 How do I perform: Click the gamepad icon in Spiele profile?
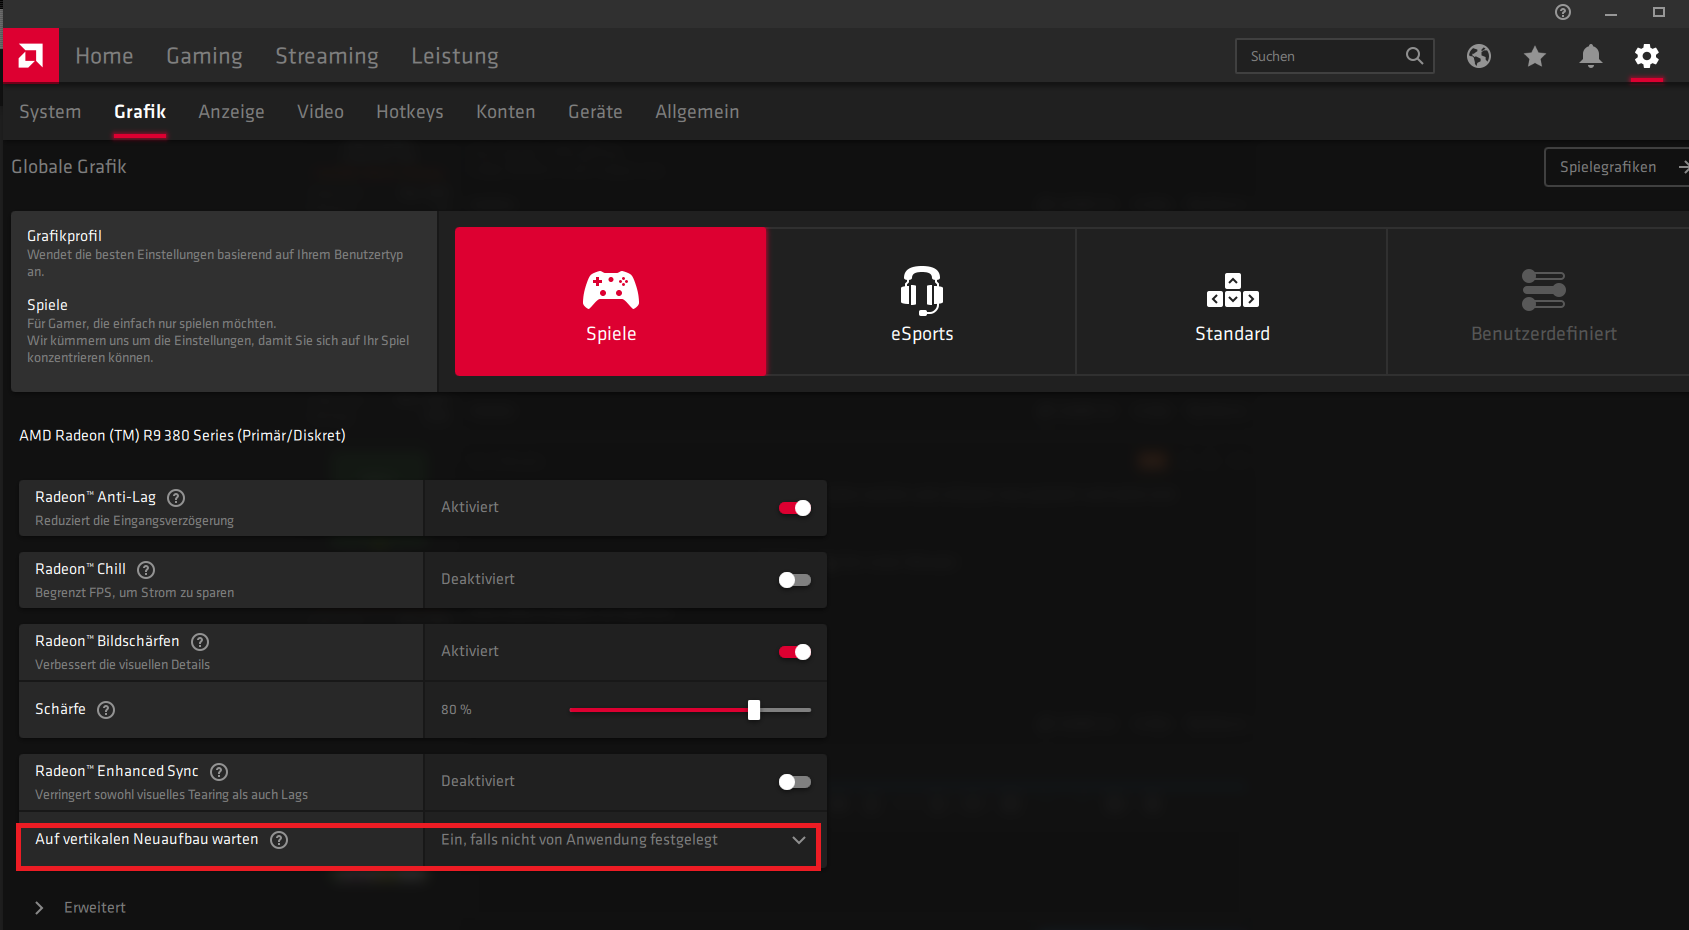coord(611,290)
